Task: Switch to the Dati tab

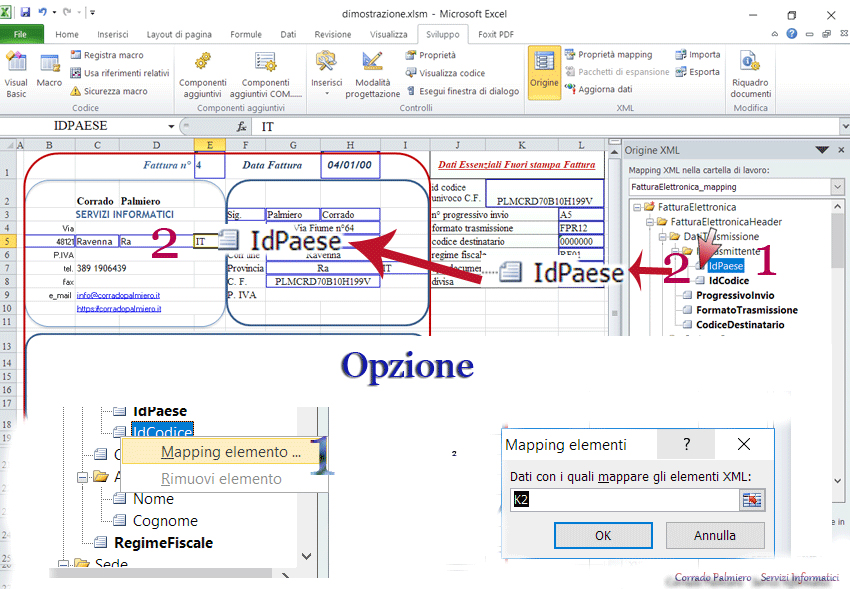Action: [288, 34]
